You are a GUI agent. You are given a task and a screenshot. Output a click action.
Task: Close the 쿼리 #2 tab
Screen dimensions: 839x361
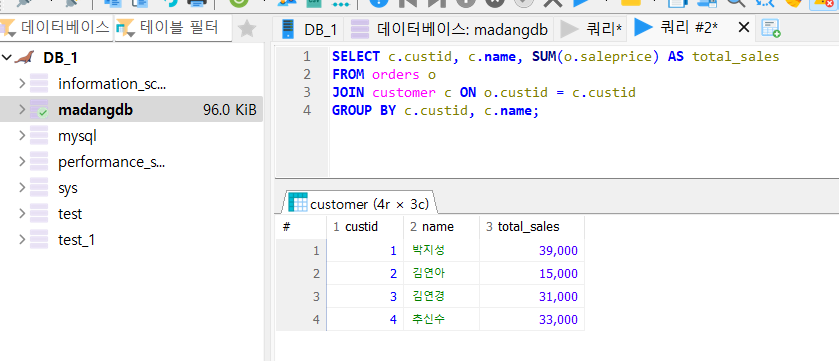743,27
